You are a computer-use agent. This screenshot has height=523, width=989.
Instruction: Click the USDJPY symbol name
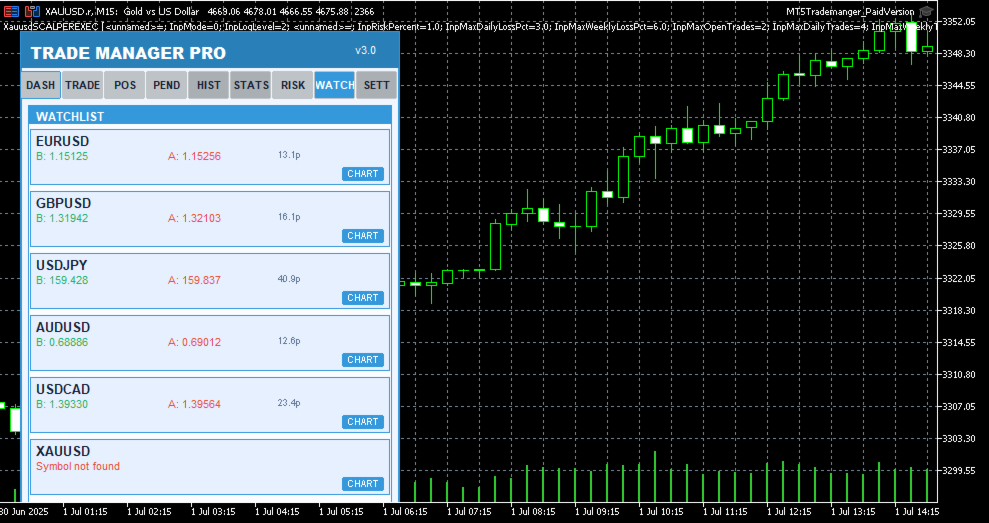[62, 265]
